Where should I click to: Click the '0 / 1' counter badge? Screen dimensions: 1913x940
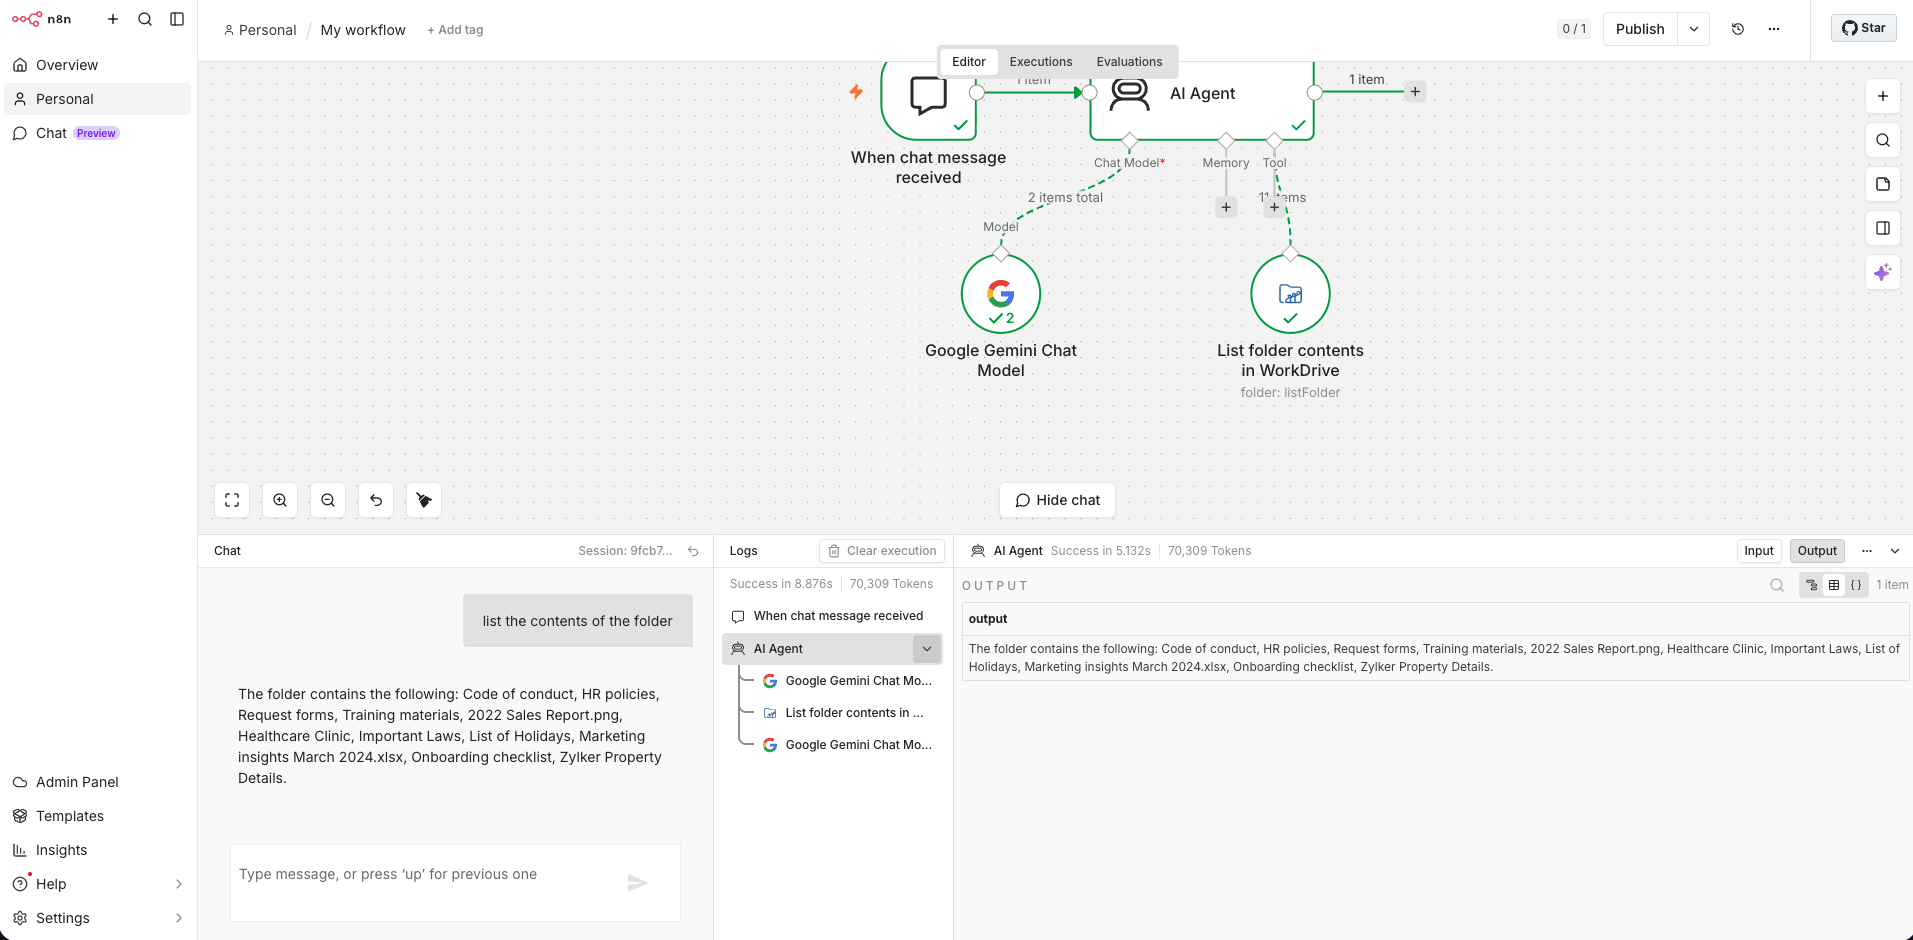point(1574,29)
